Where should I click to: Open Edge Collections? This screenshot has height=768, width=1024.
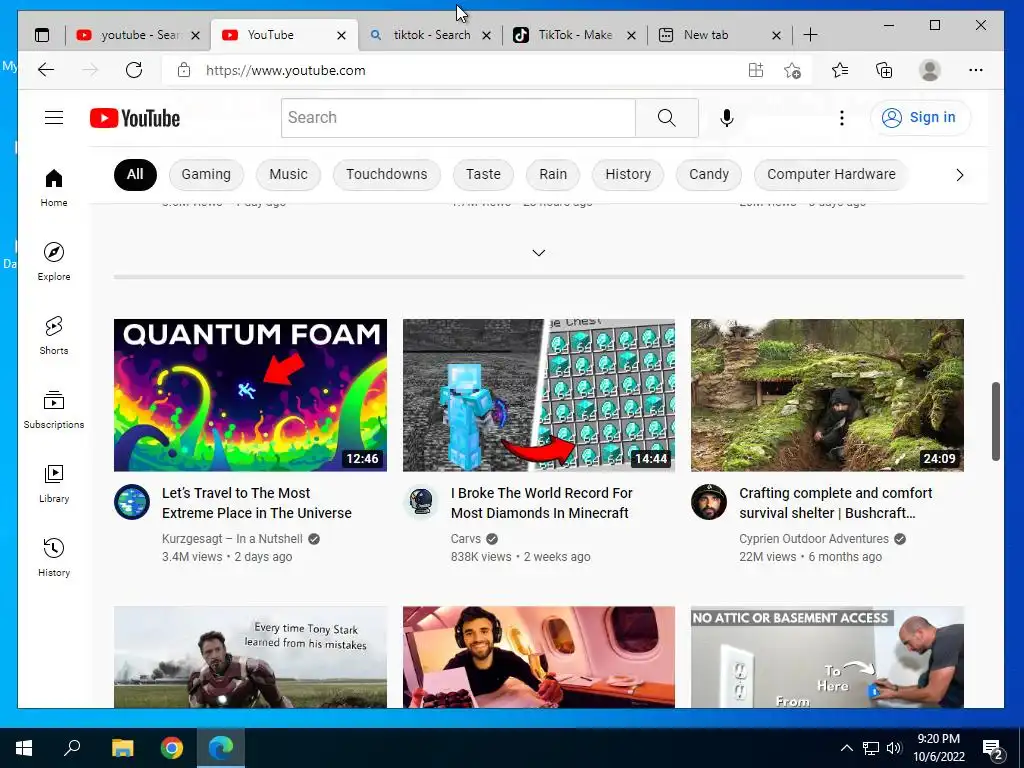(884, 70)
